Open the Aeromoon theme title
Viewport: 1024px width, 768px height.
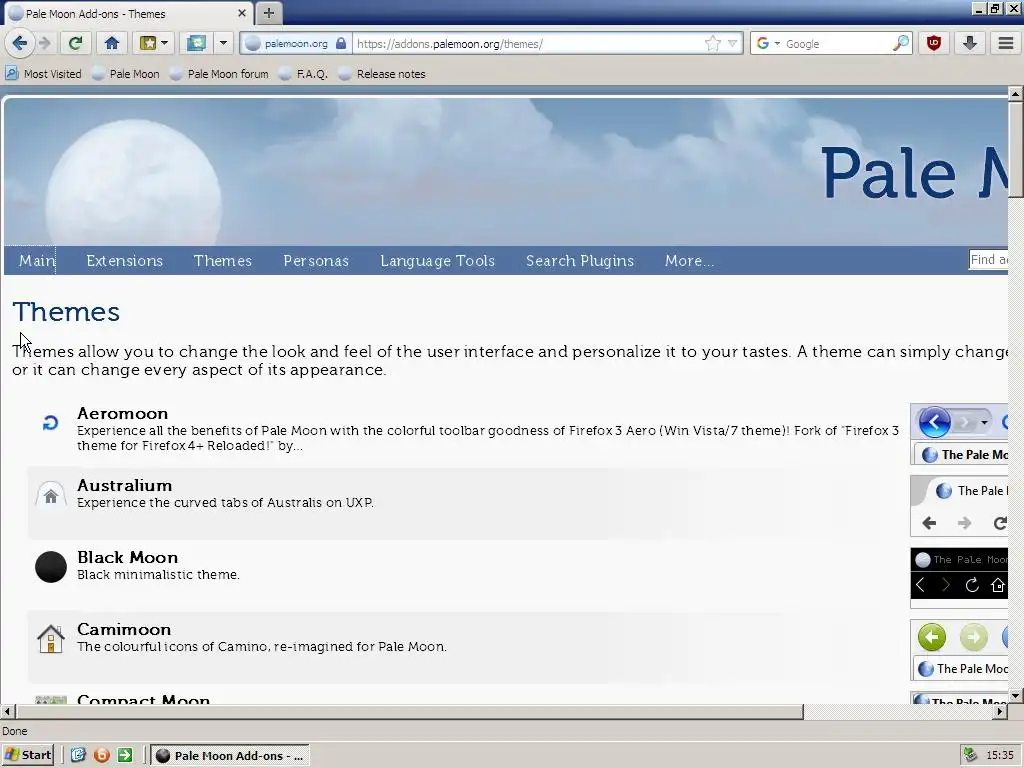[x=123, y=413]
